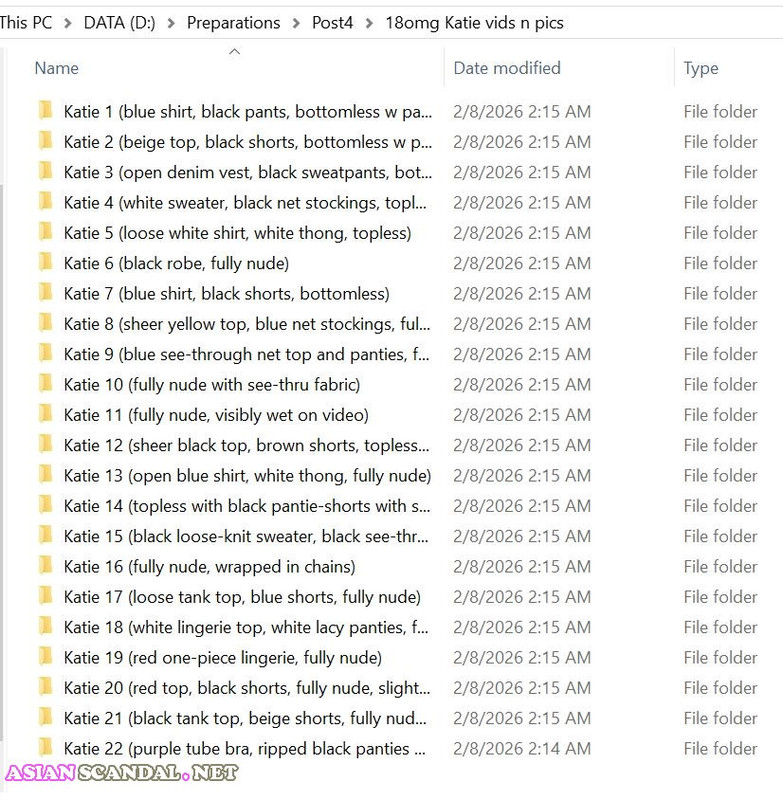Go to This PC in address bar
783x800 pixels.
[x=26, y=22]
